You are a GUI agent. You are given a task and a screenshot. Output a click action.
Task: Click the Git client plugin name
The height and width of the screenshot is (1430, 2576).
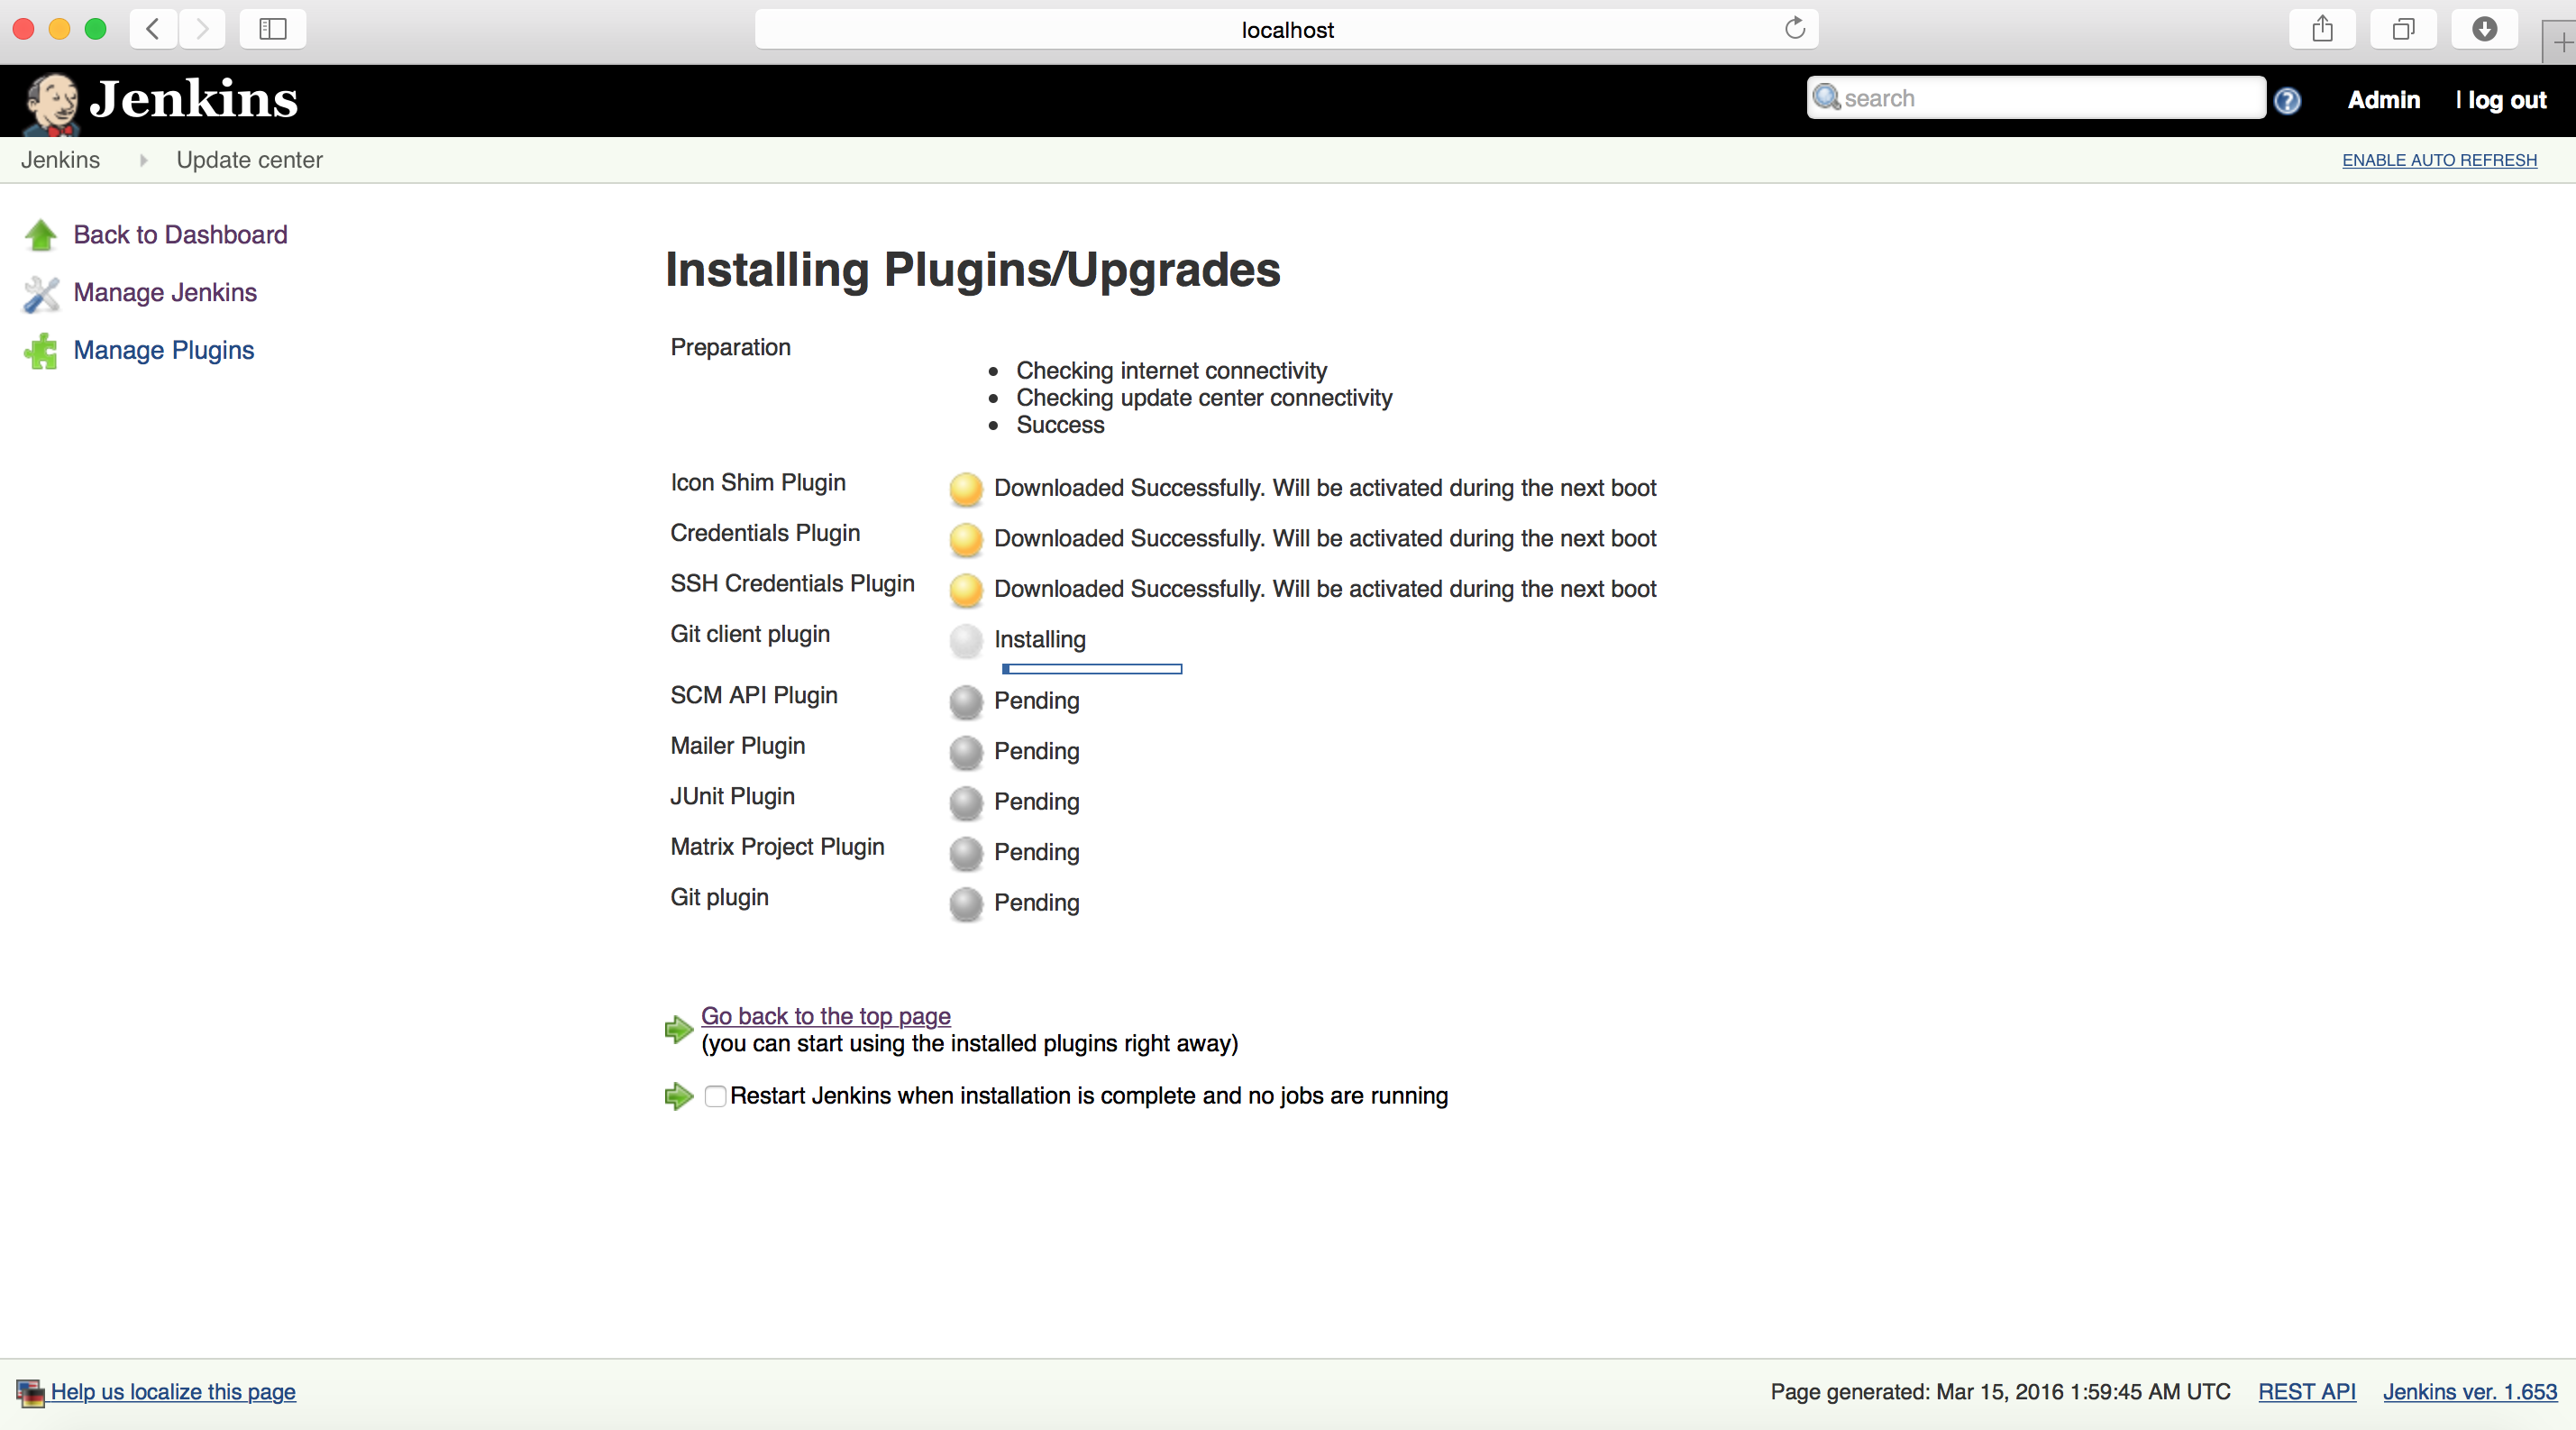(750, 634)
